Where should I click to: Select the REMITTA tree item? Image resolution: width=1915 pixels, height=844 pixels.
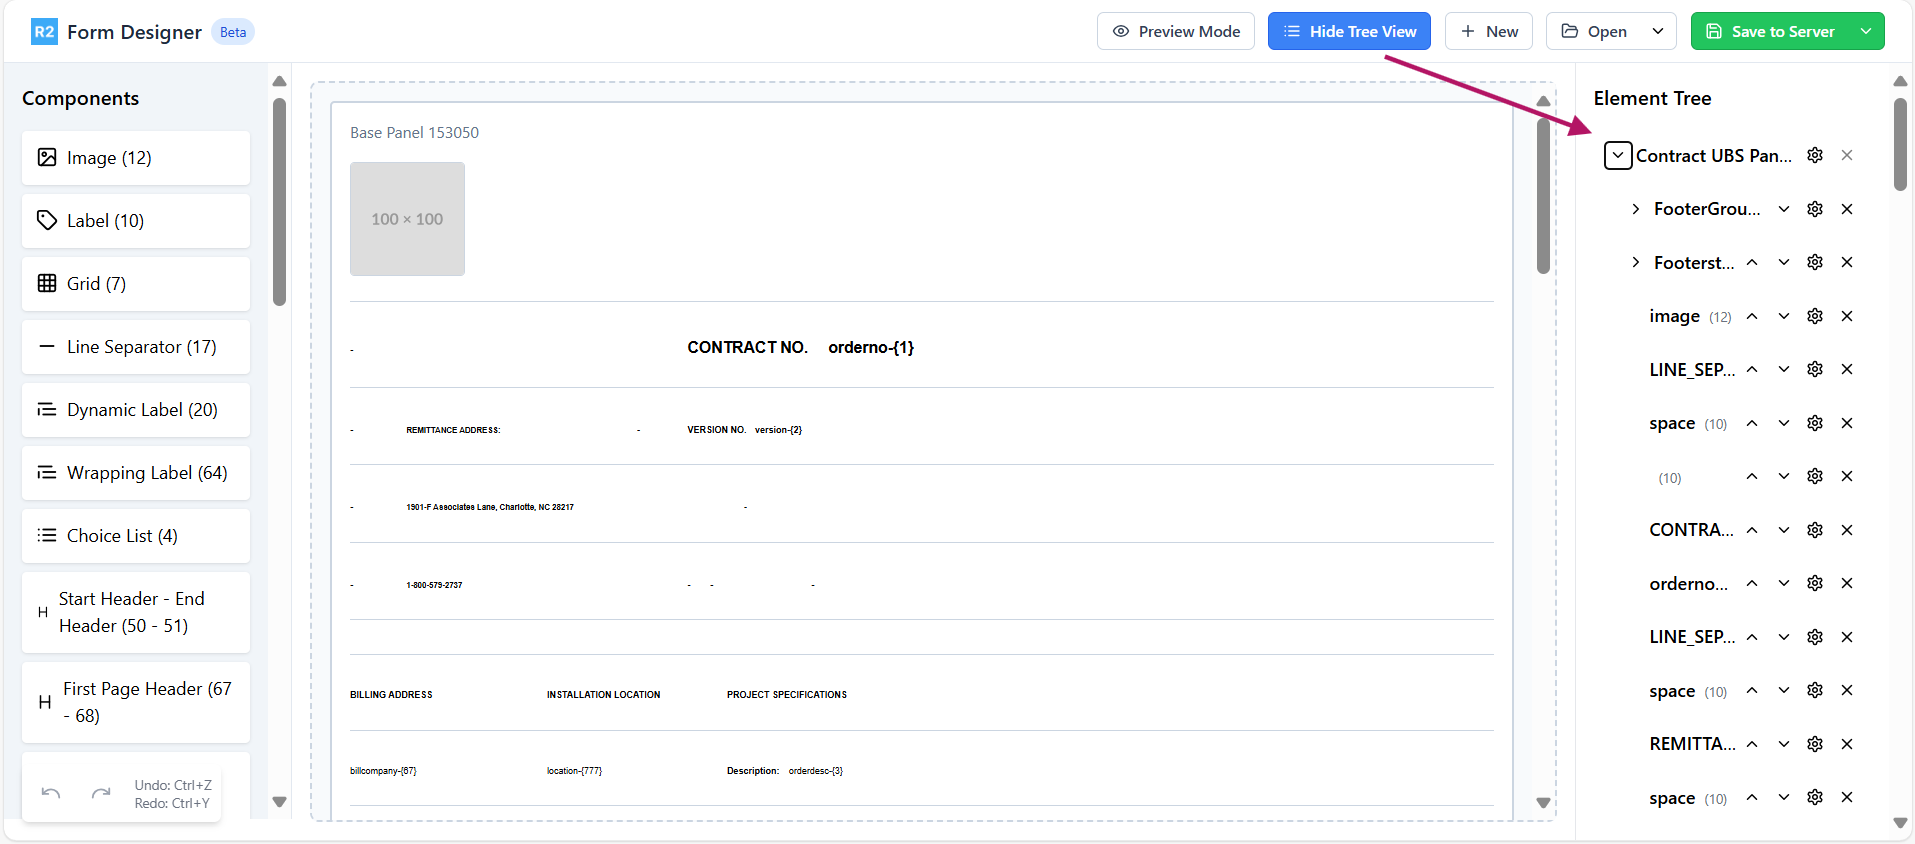pos(1692,744)
